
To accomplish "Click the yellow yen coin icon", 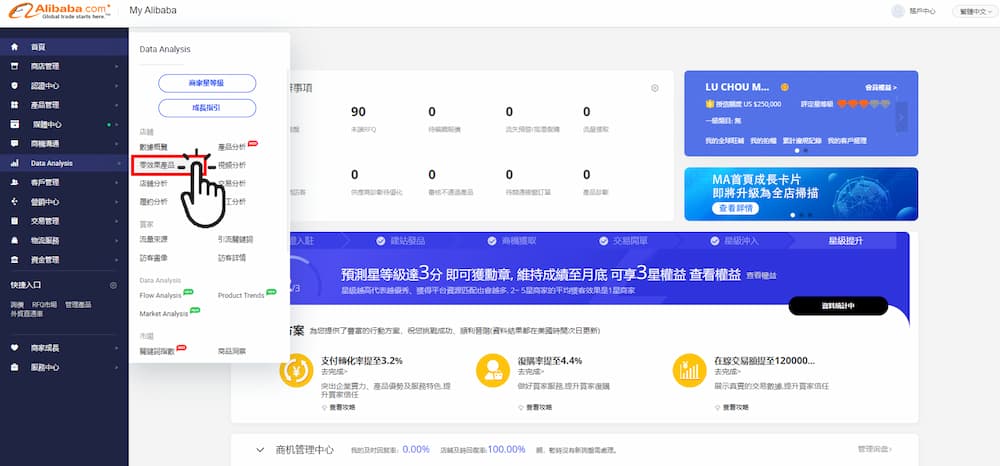I will [x=297, y=370].
